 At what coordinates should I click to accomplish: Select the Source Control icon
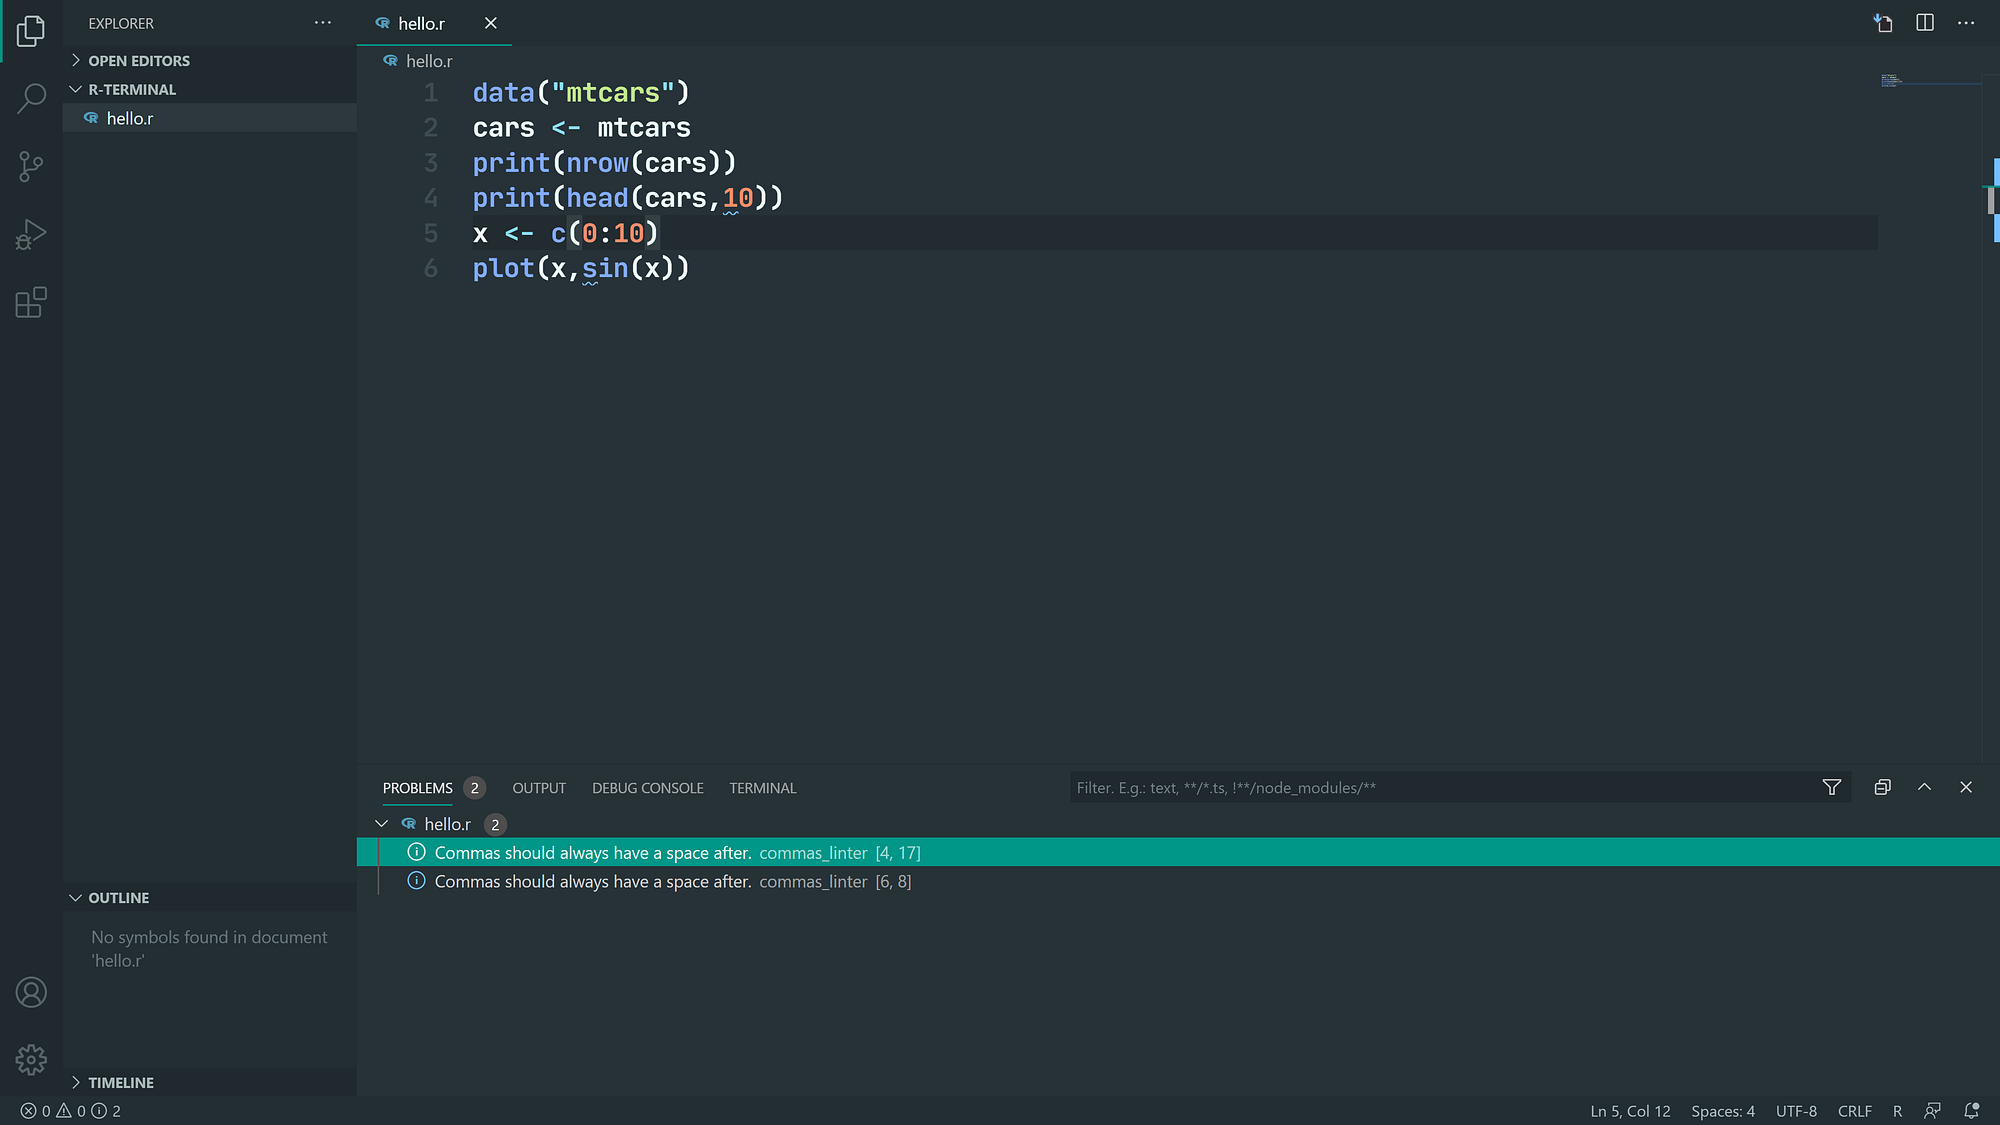pyautogui.click(x=31, y=166)
